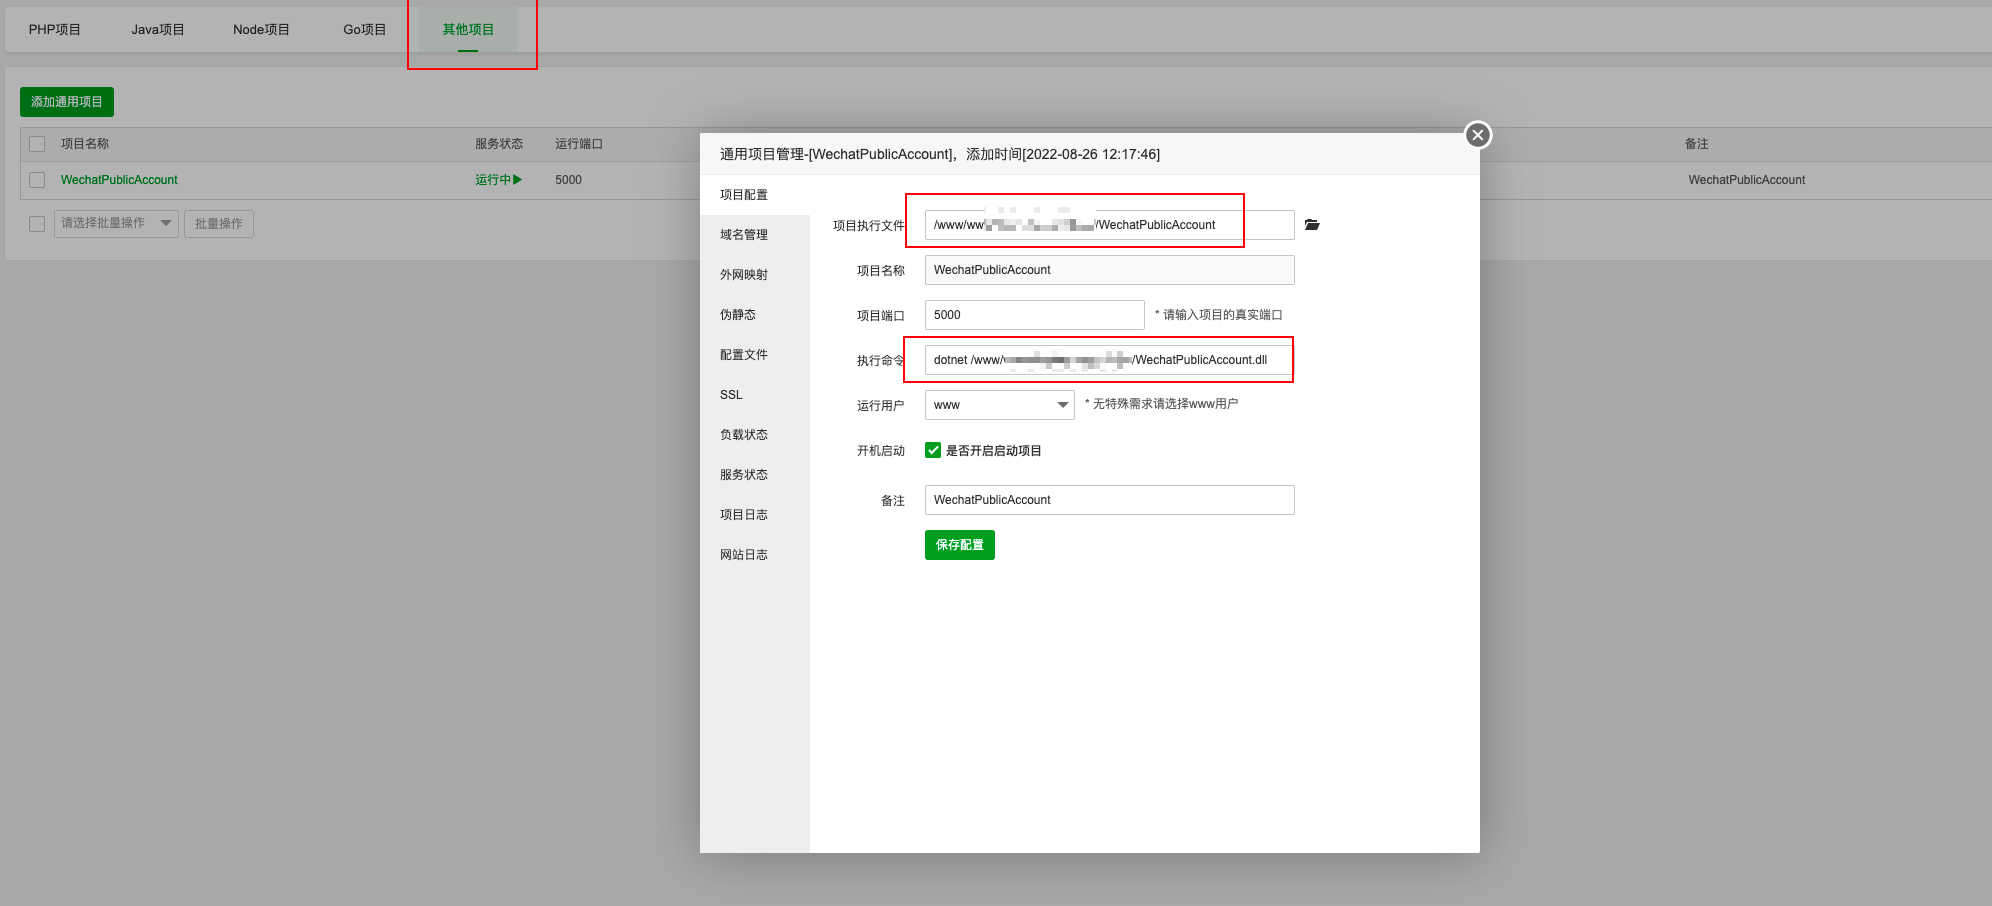
Task: Focus the 备注 remark field
Action: tap(1110, 500)
